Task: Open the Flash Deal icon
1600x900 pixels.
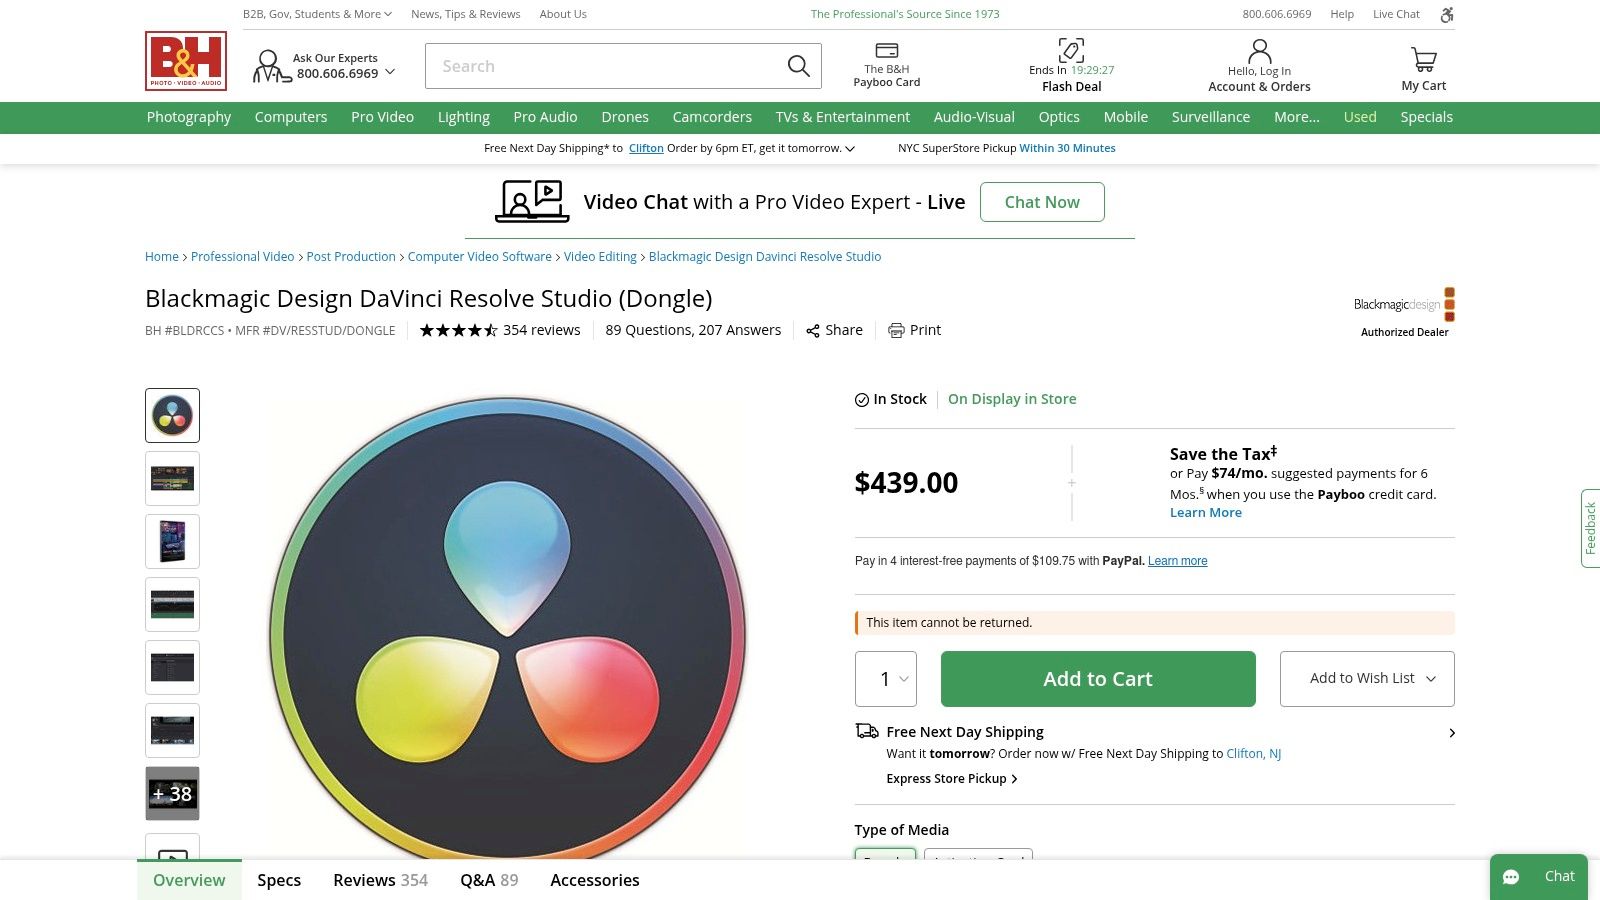Action: tap(1071, 50)
